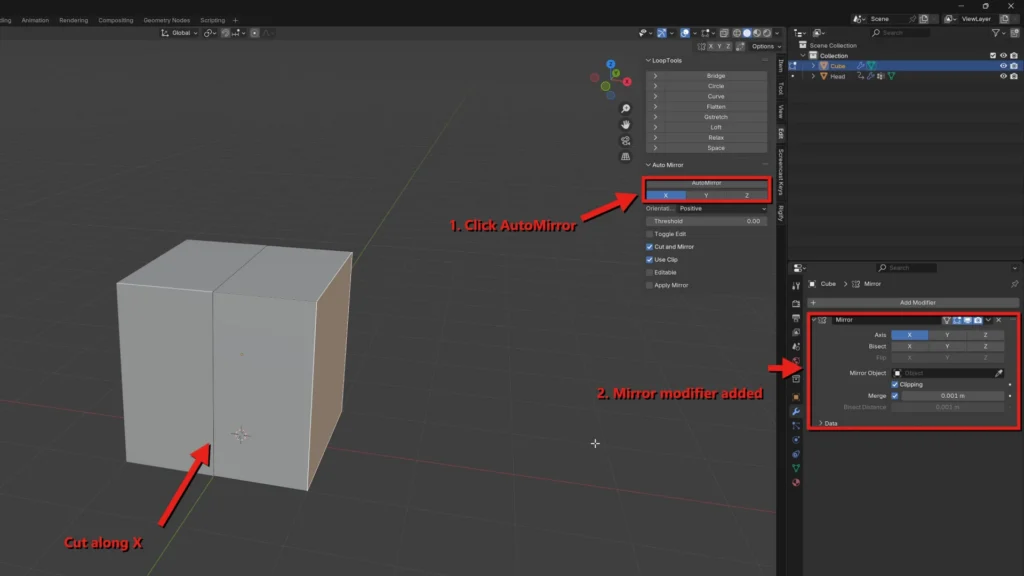This screenshot has width=1024, height=576.
Task: Open the Output properties tab icon
Action: coord(795,318)
